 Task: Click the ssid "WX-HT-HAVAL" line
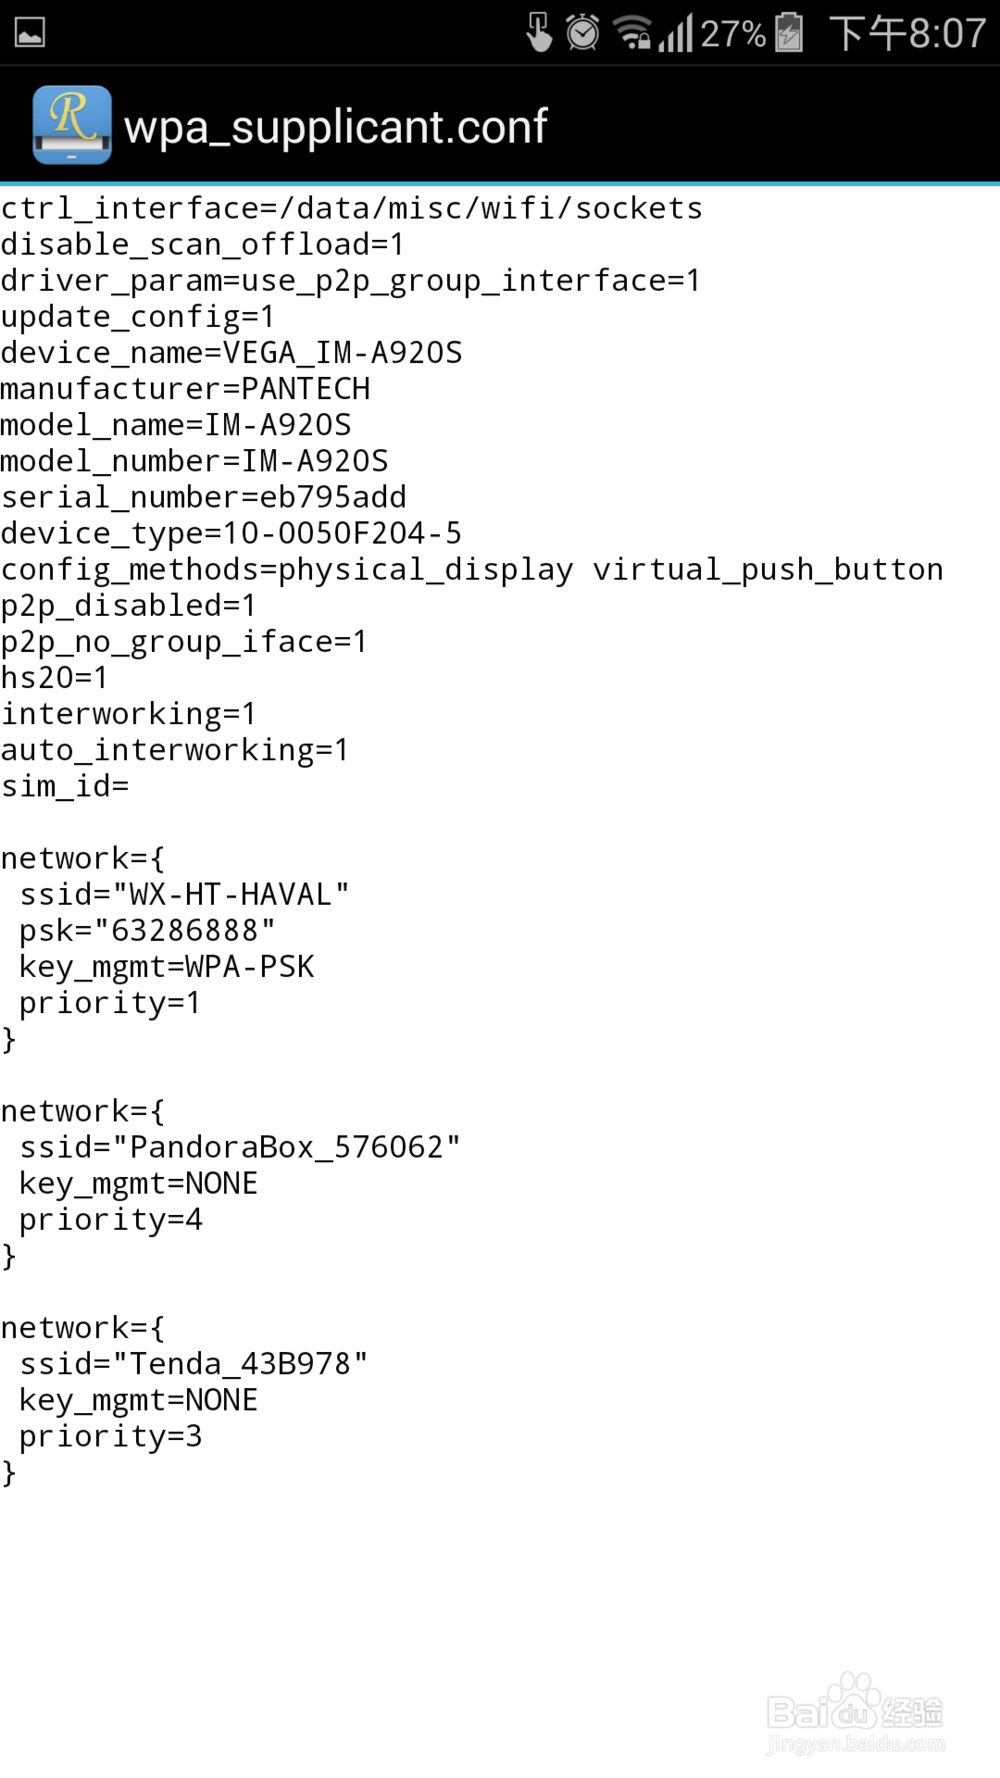184,894
